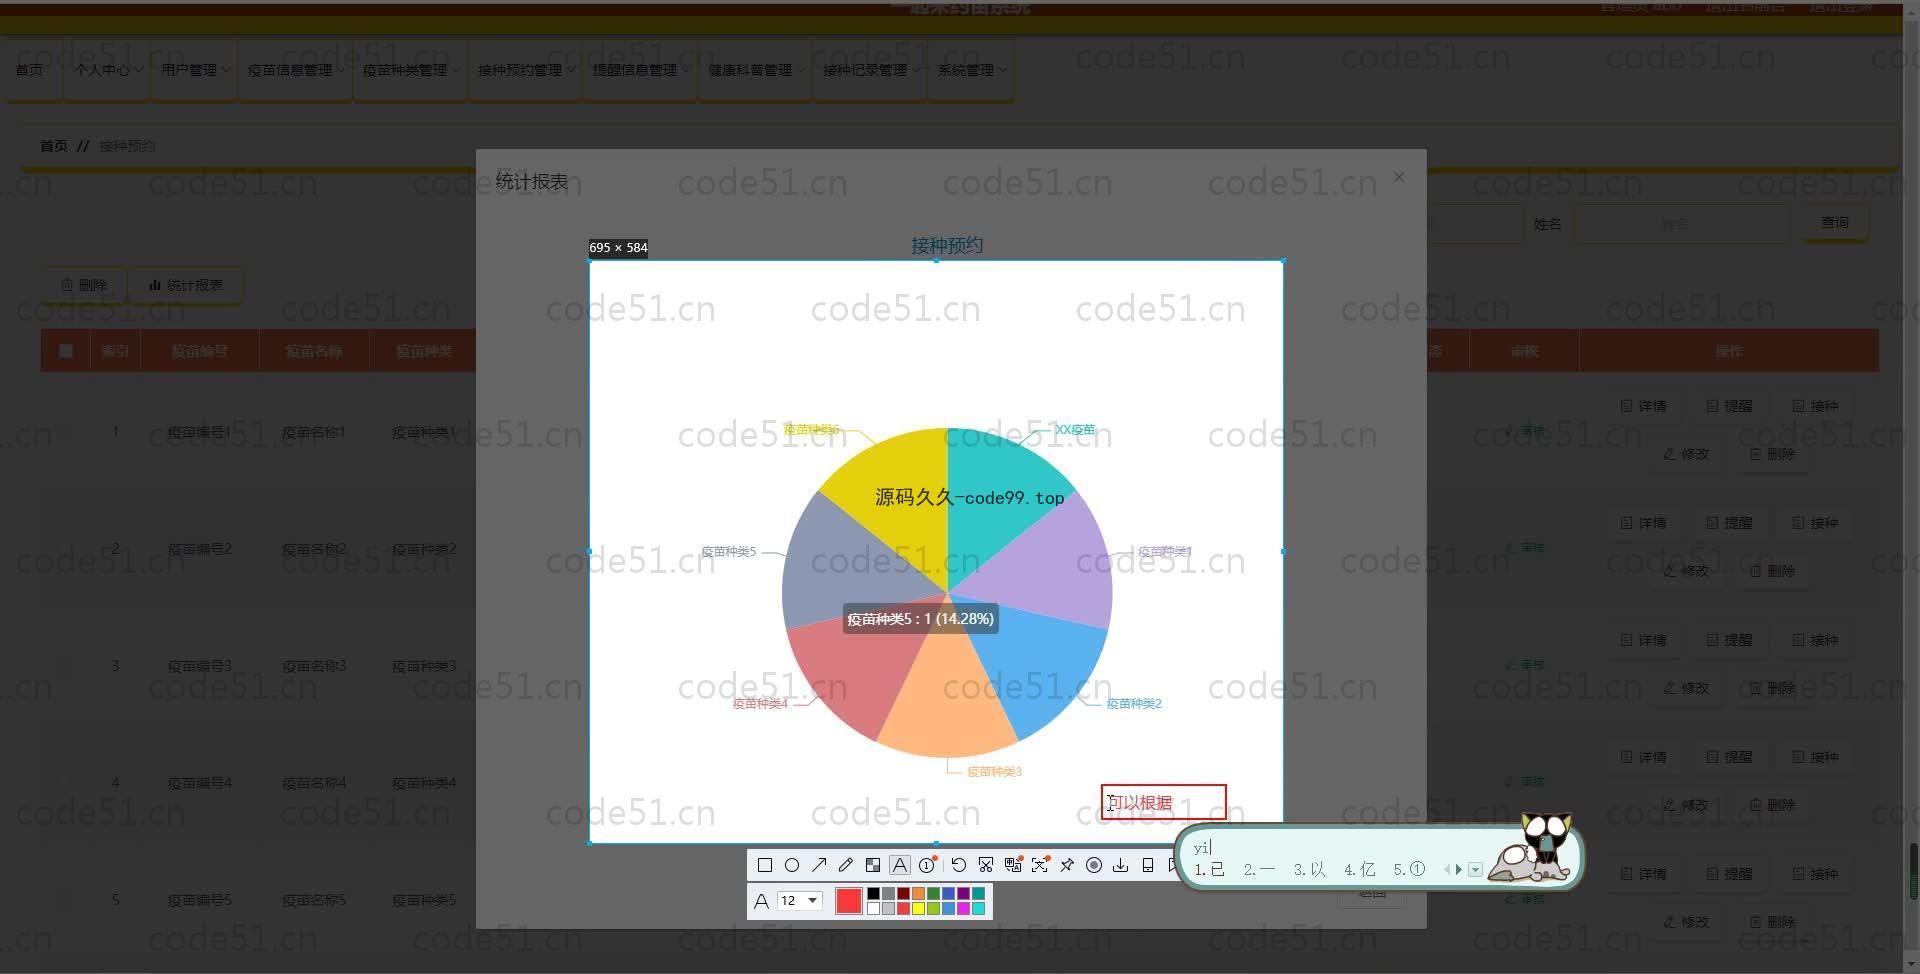The height and width of the screenshot is (974, 1920).
Task: Expand the 用户管理 menu
Action: [x=195, y=70]
